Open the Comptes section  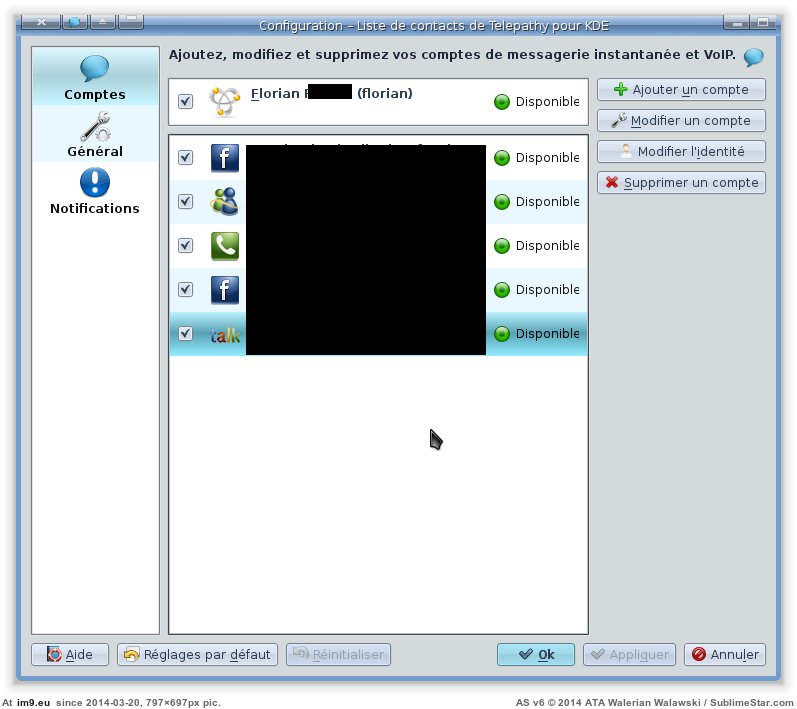[95, 77]
